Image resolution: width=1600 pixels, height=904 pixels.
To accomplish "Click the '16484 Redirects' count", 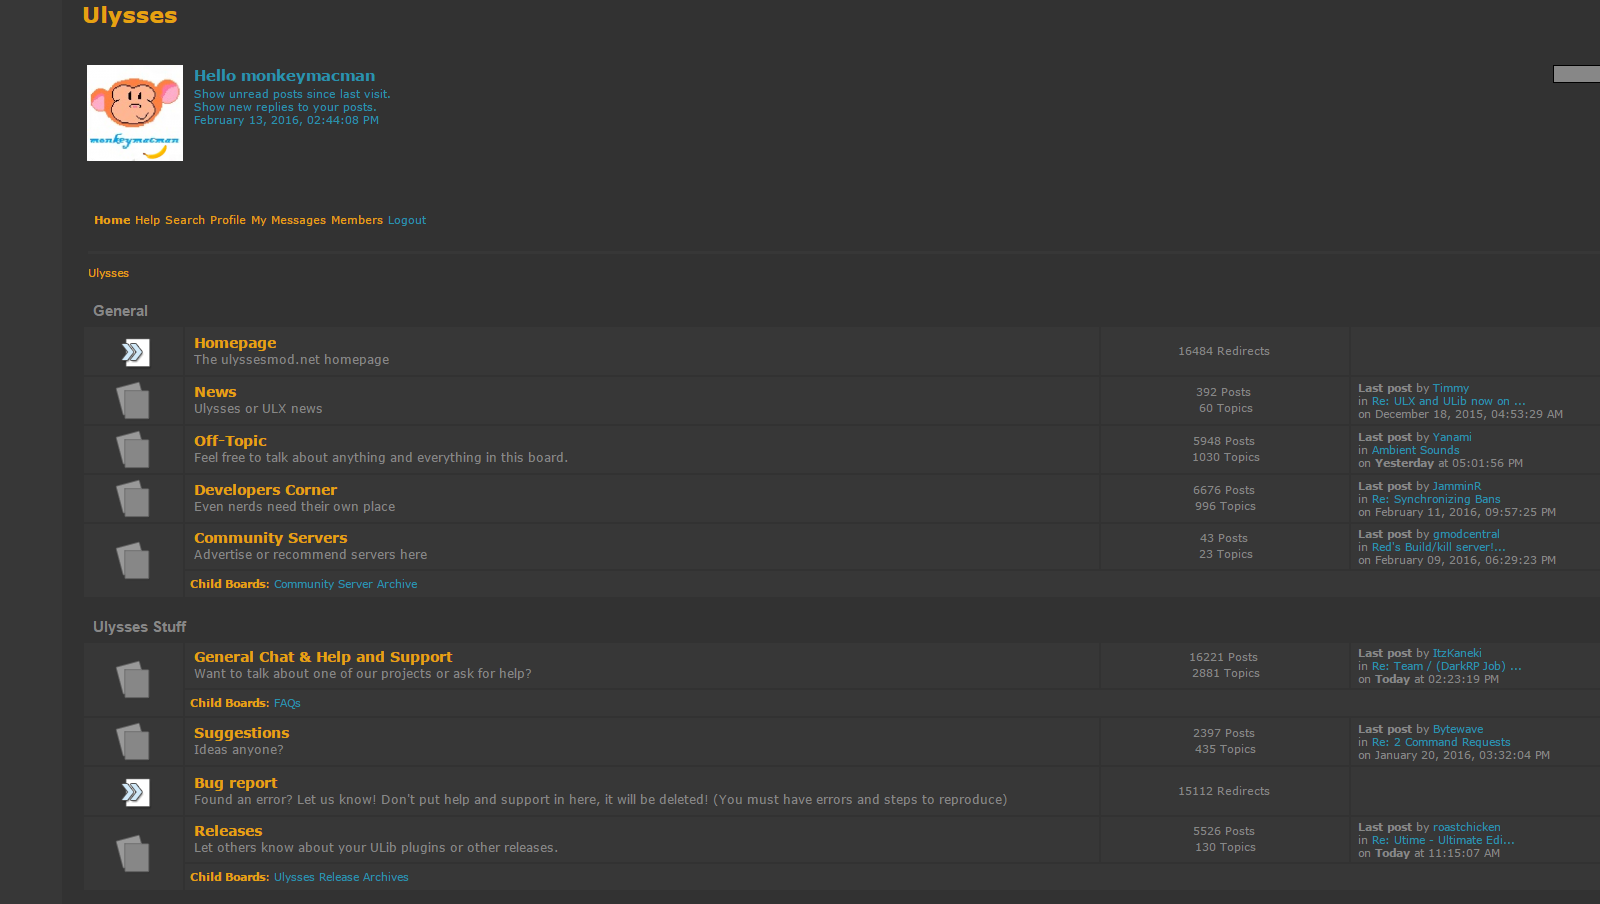I will [1223, 351].
